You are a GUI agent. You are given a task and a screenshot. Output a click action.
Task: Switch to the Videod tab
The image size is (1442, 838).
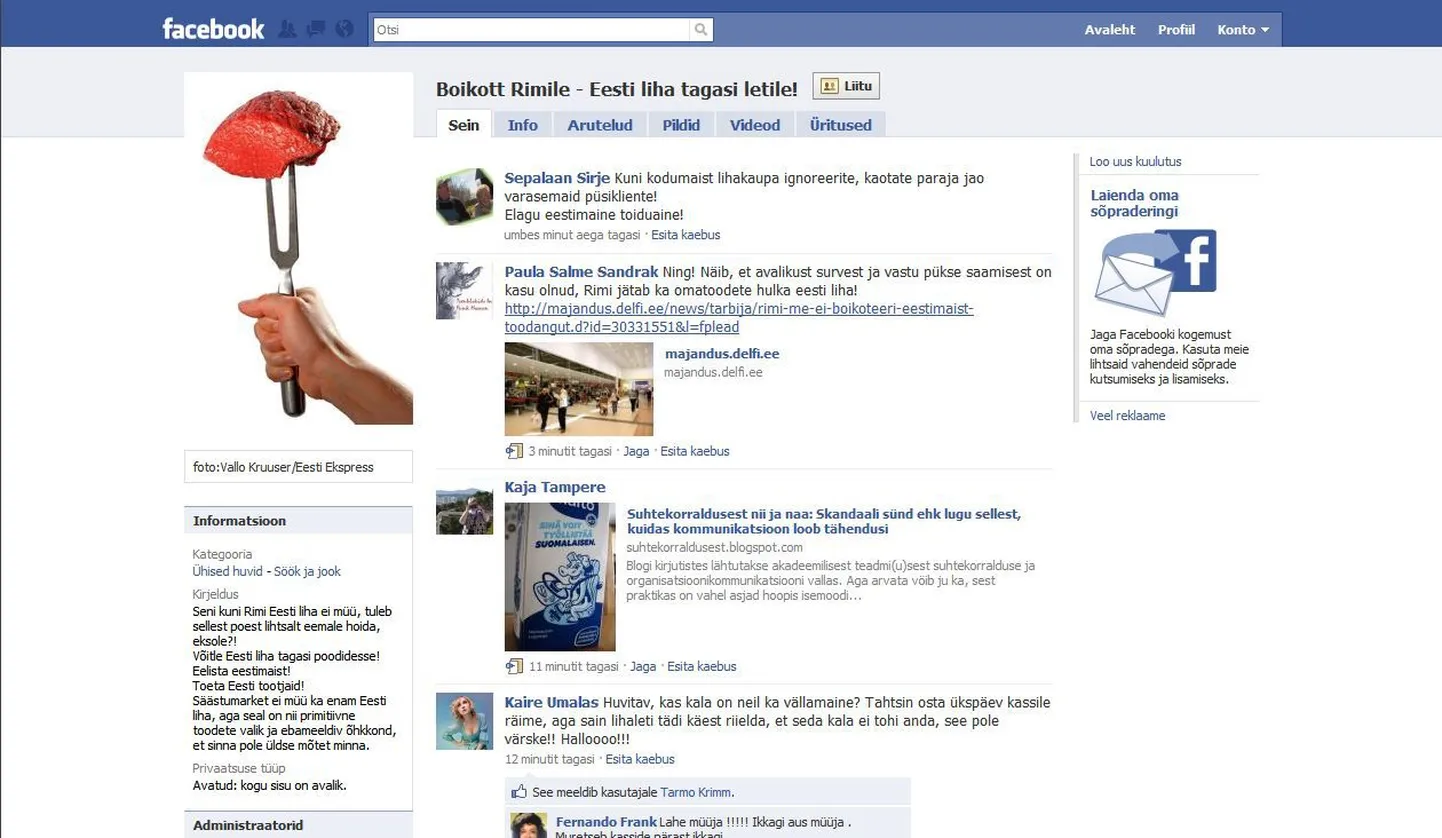pos(755,125)
